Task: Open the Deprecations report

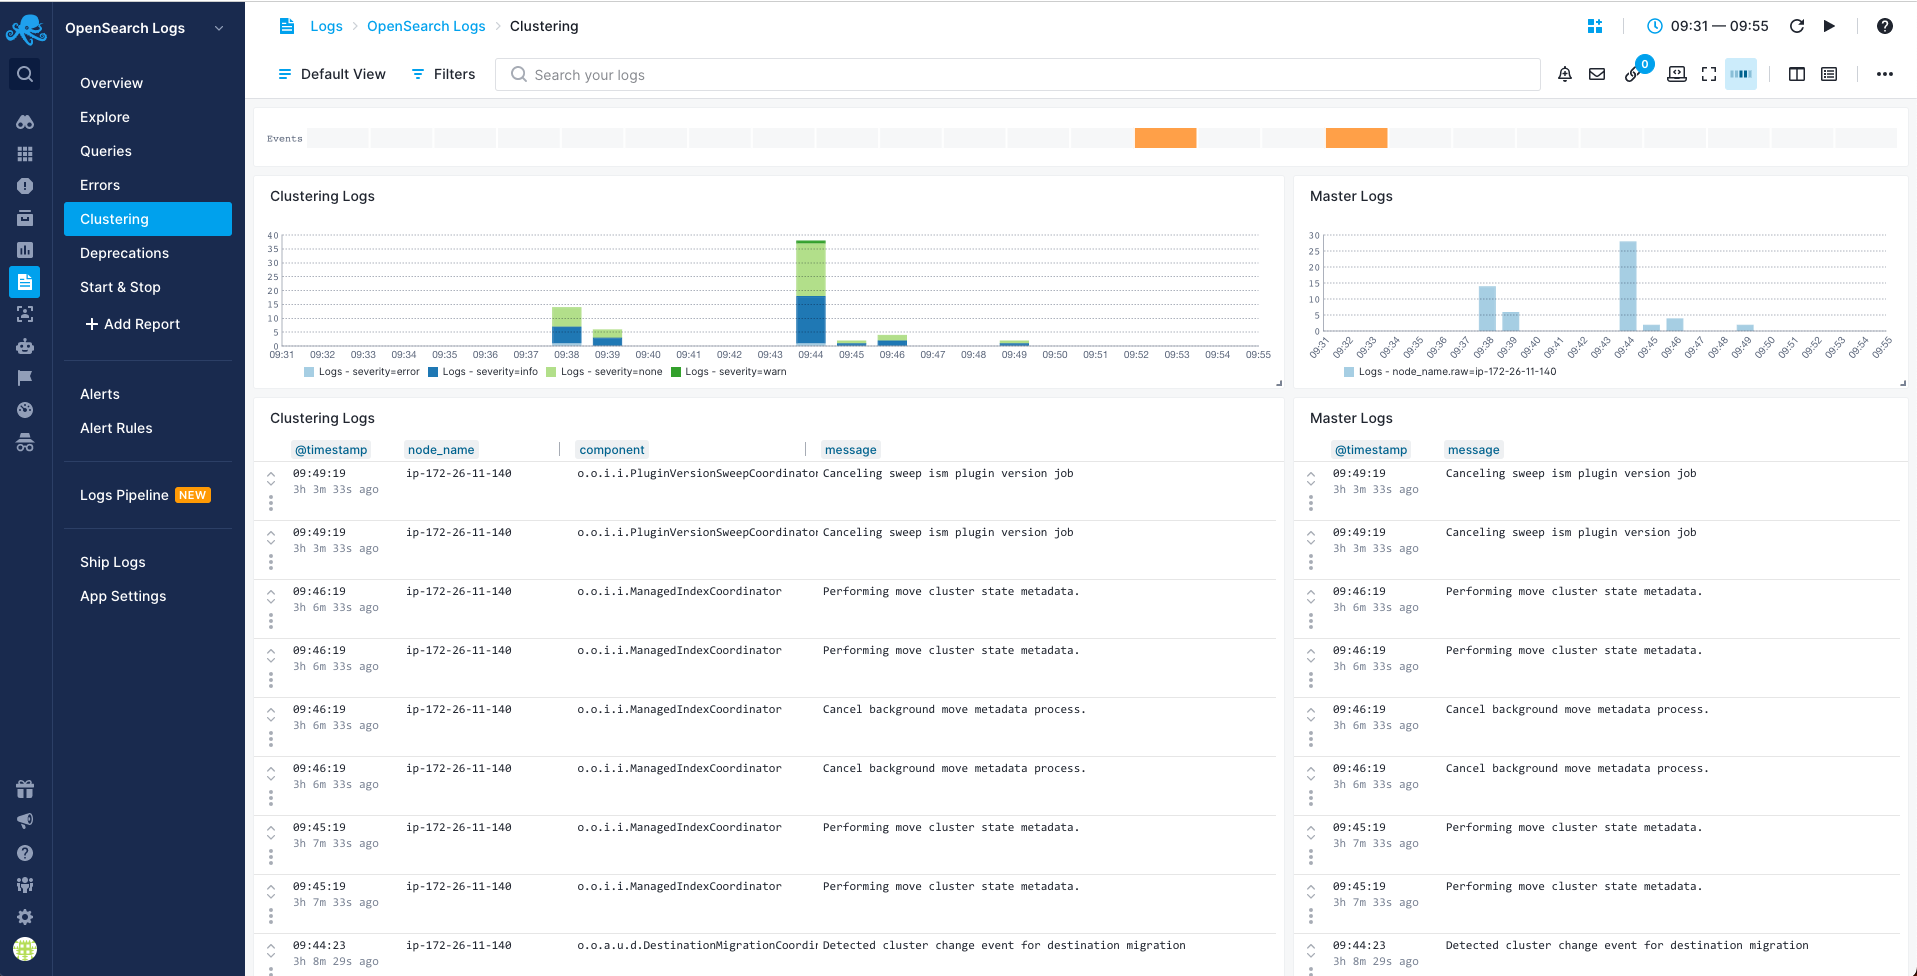Action: pos(124,253)
